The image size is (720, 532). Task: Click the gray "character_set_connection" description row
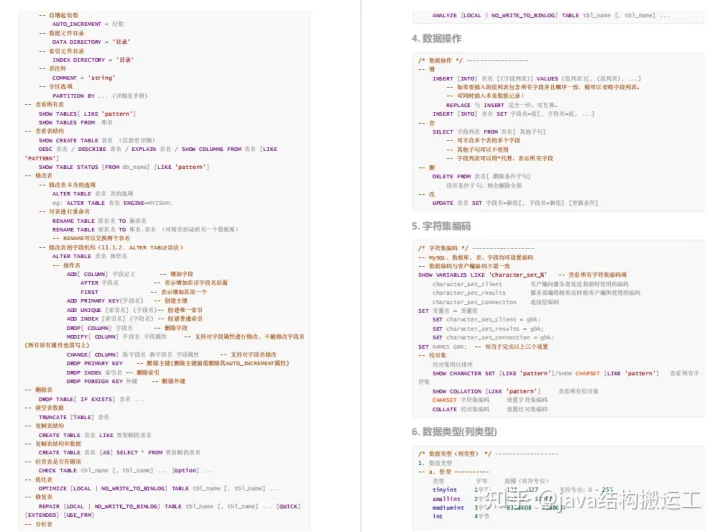[x=496, y=302]
